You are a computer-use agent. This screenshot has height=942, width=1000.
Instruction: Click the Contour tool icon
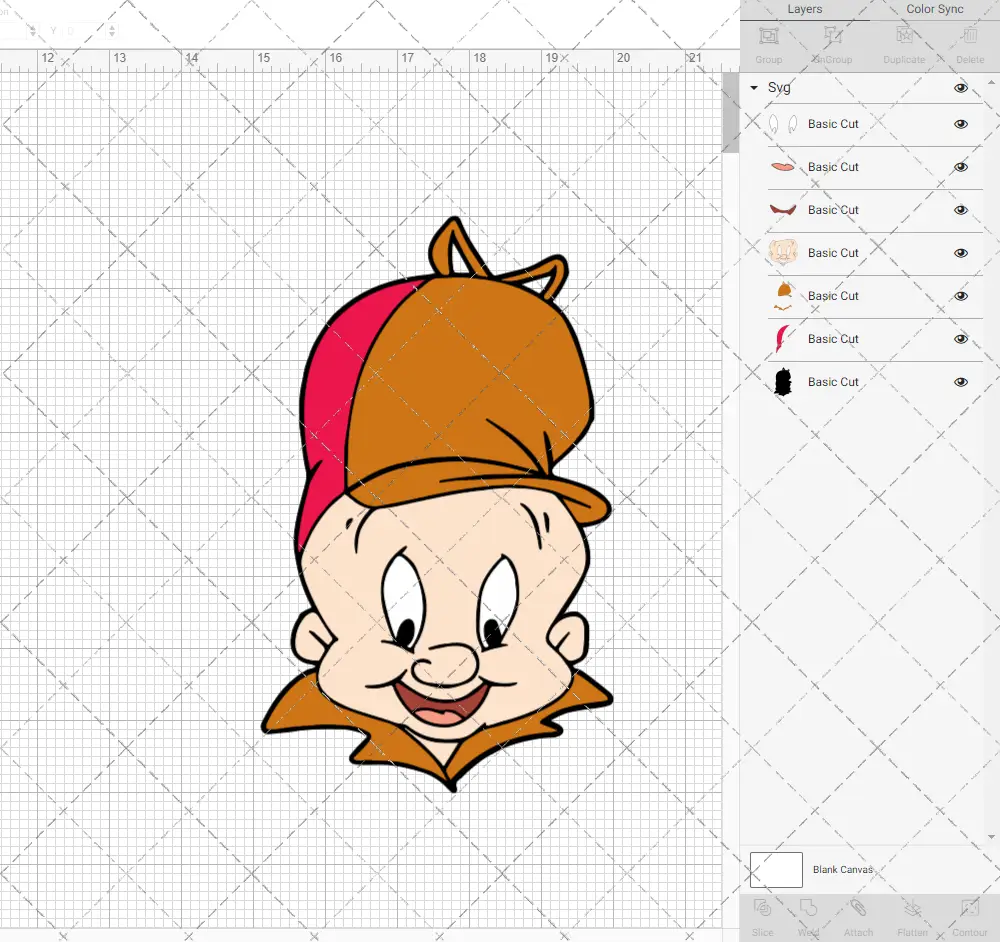coord(969,908)
